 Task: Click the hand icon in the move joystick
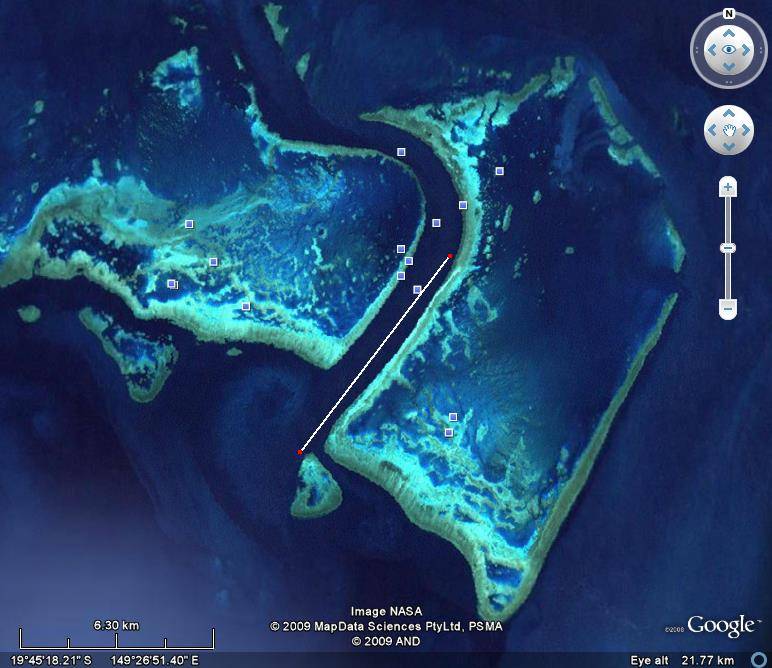point(729,130)
